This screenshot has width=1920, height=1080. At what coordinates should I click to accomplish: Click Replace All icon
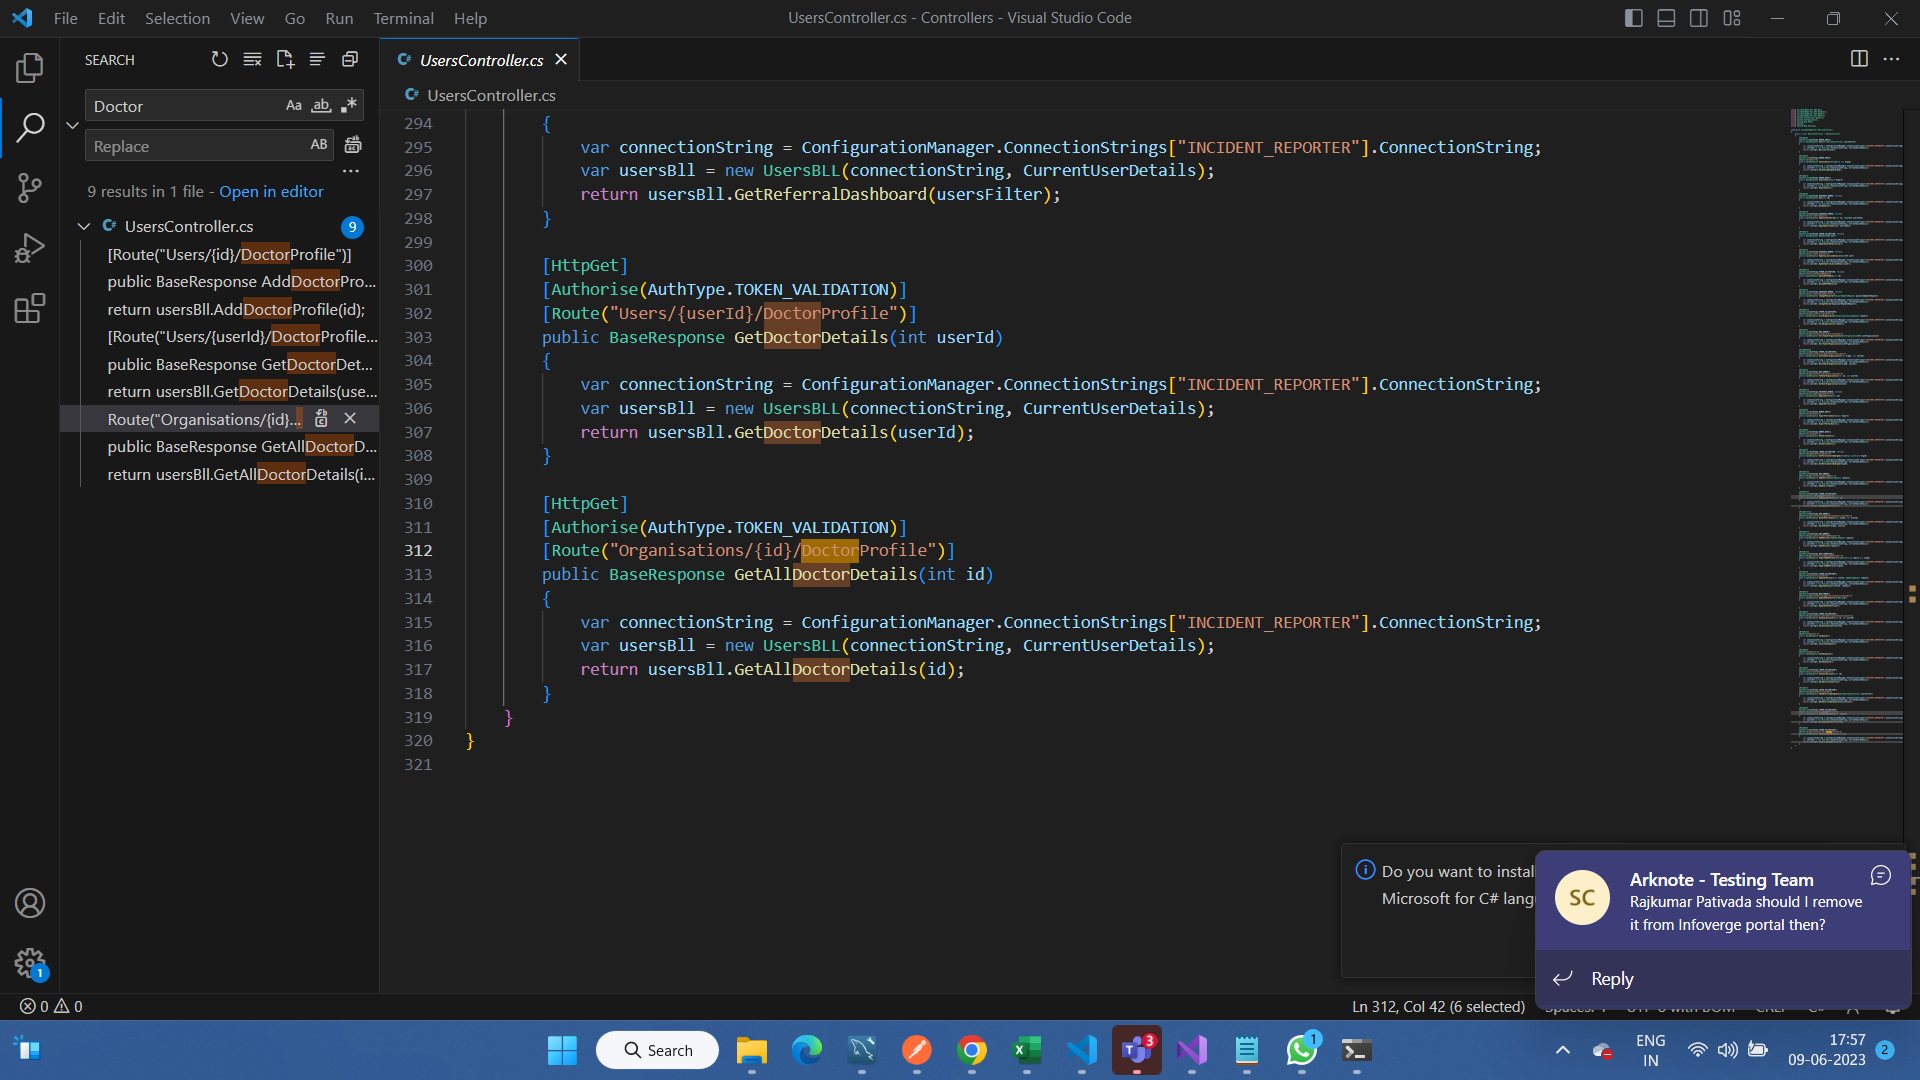click(x=353, y=146)
